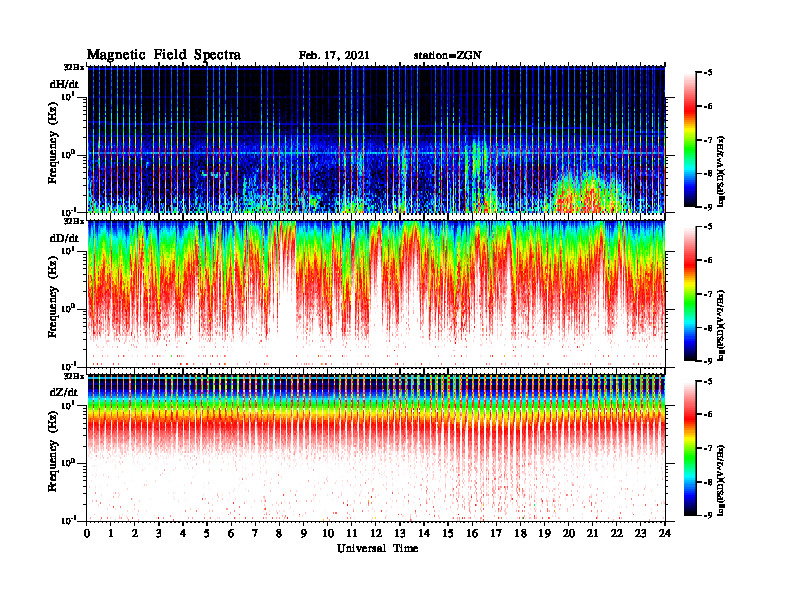
Task: Click hour "10" on the time axis
Action: pyautogui.click(x=328, y=533)
